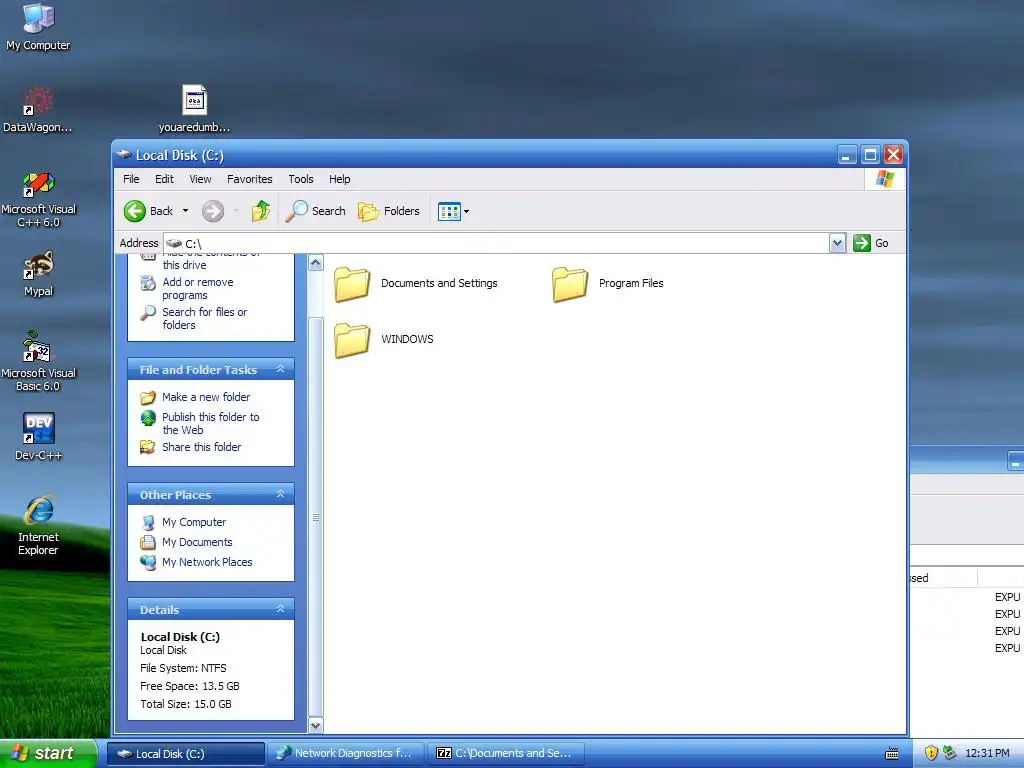This screenshot has width=1024, height=768.
Task: Collapse the Details panel
Action: coord(280,609)
